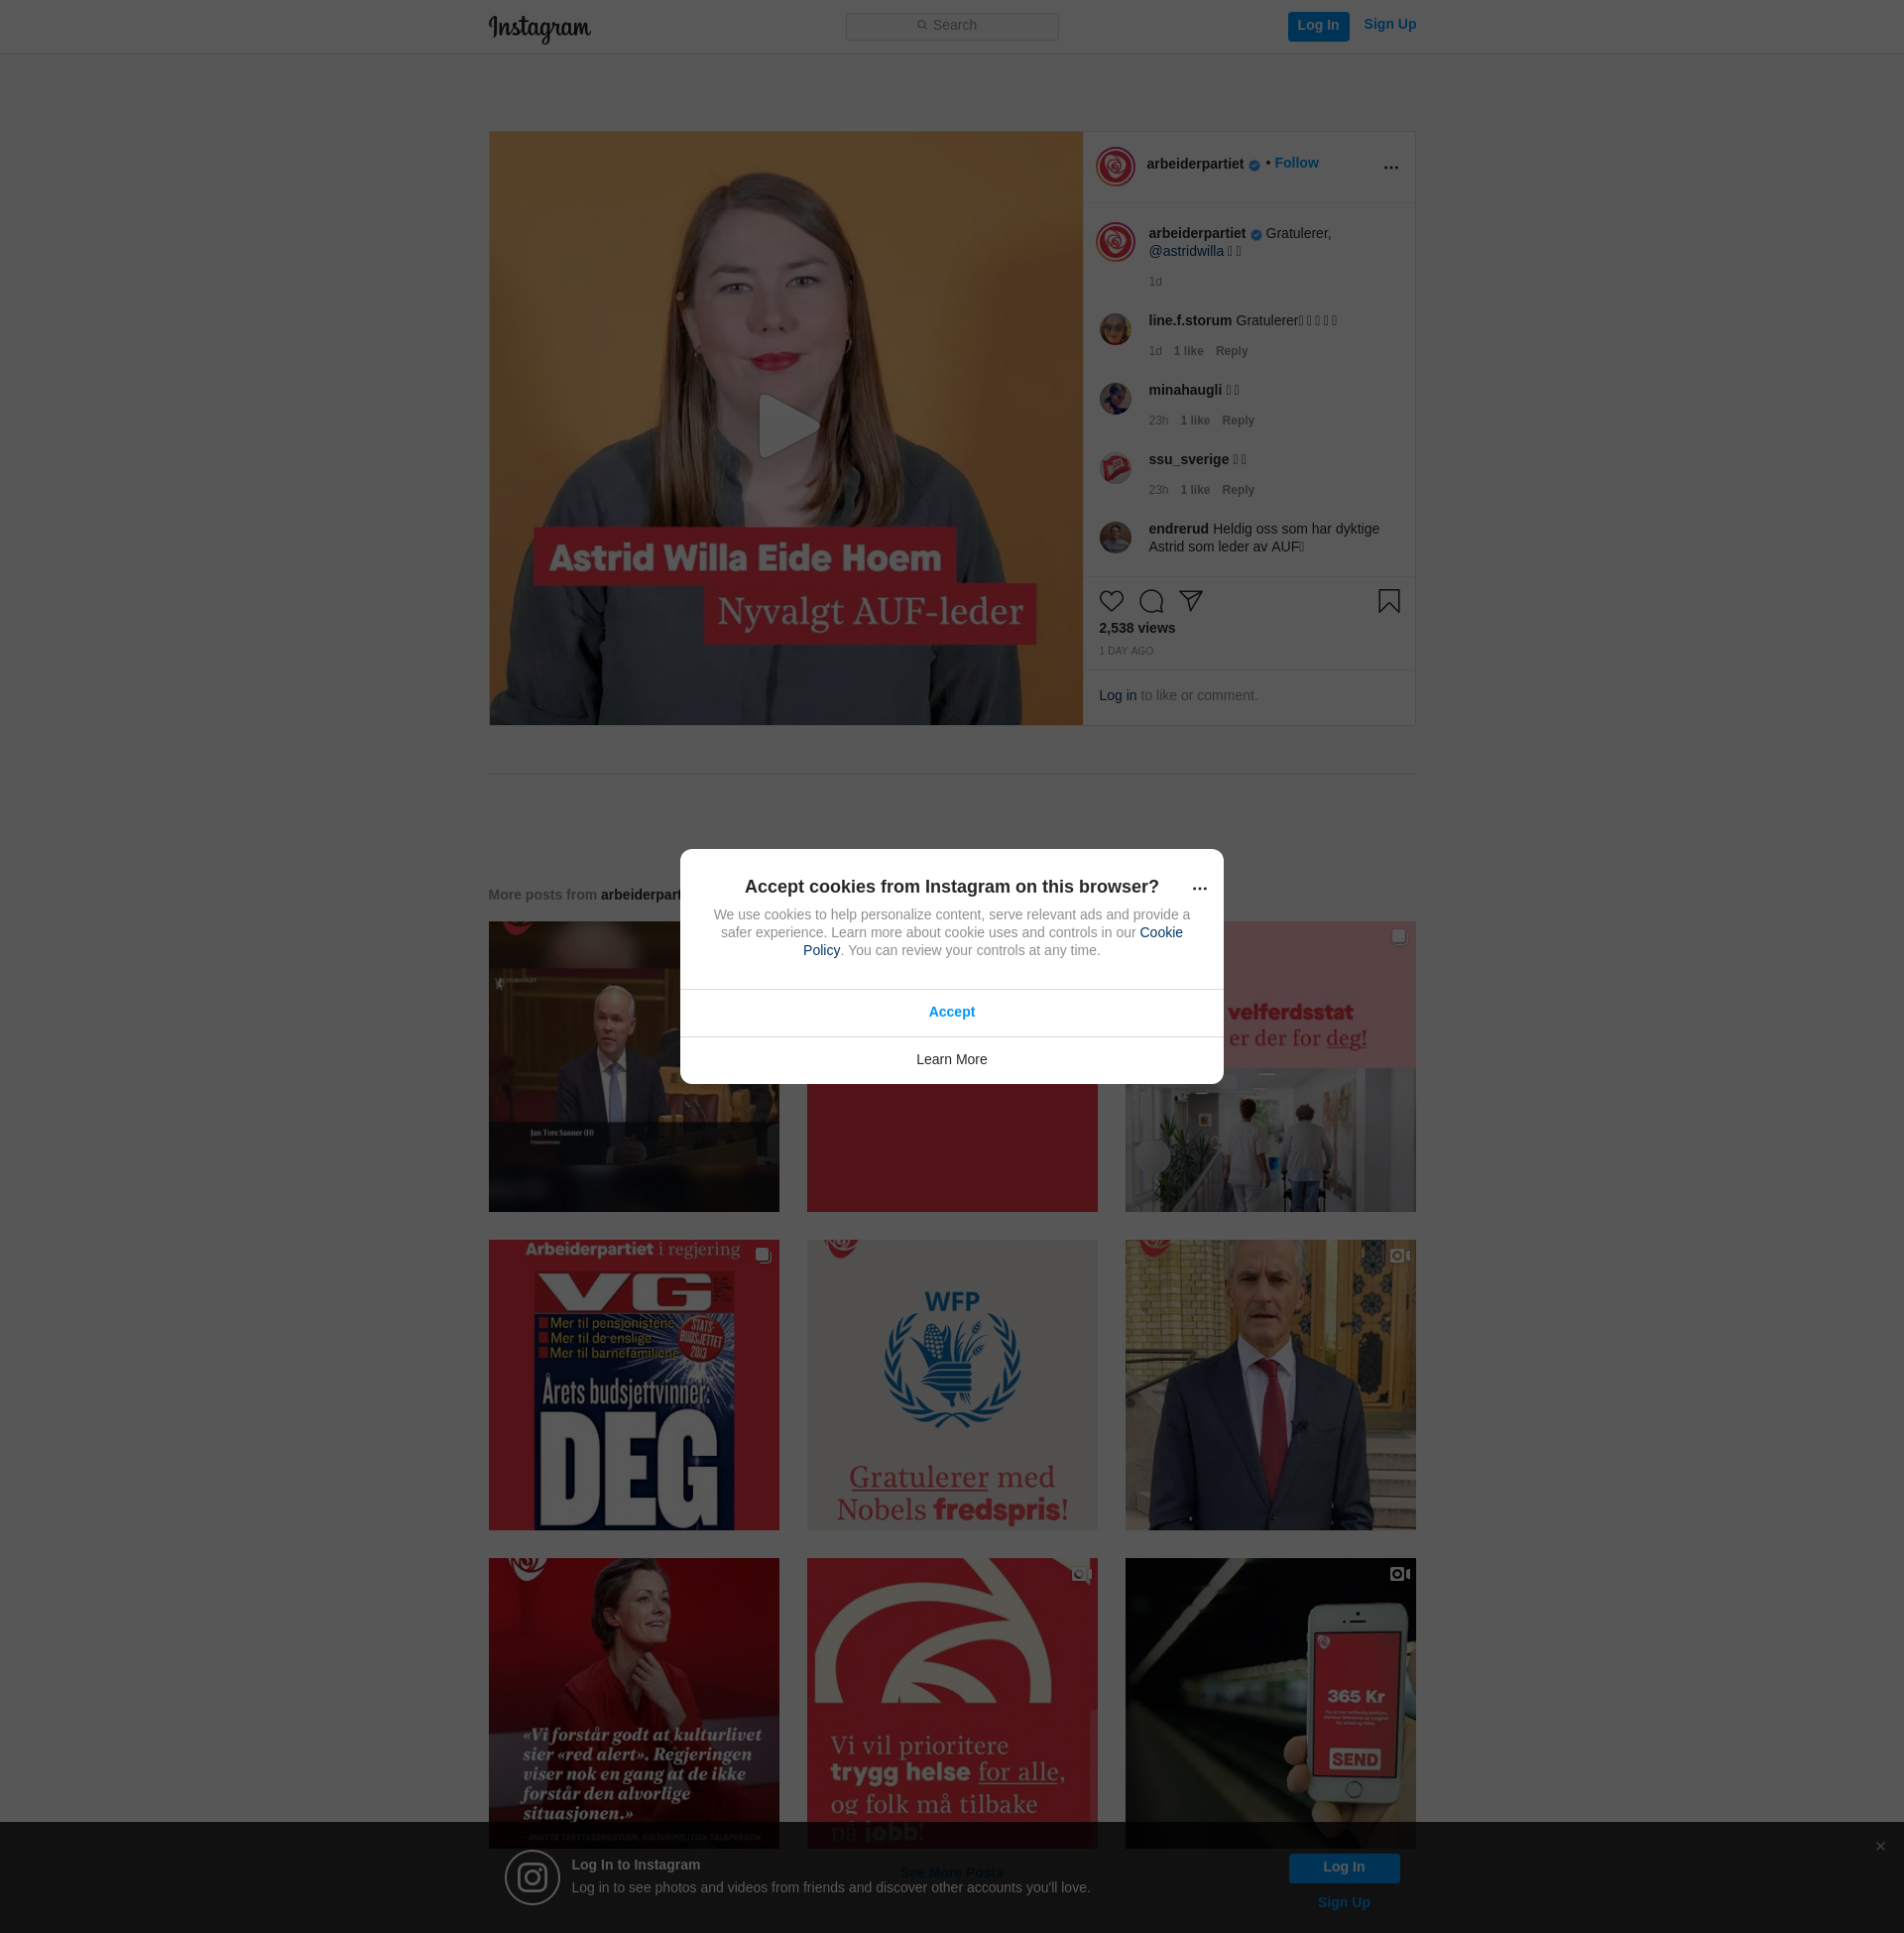Follow the arbeiderpartiet account
The height and width of the screenshot is (1933, 1904).
(1296, 163)
